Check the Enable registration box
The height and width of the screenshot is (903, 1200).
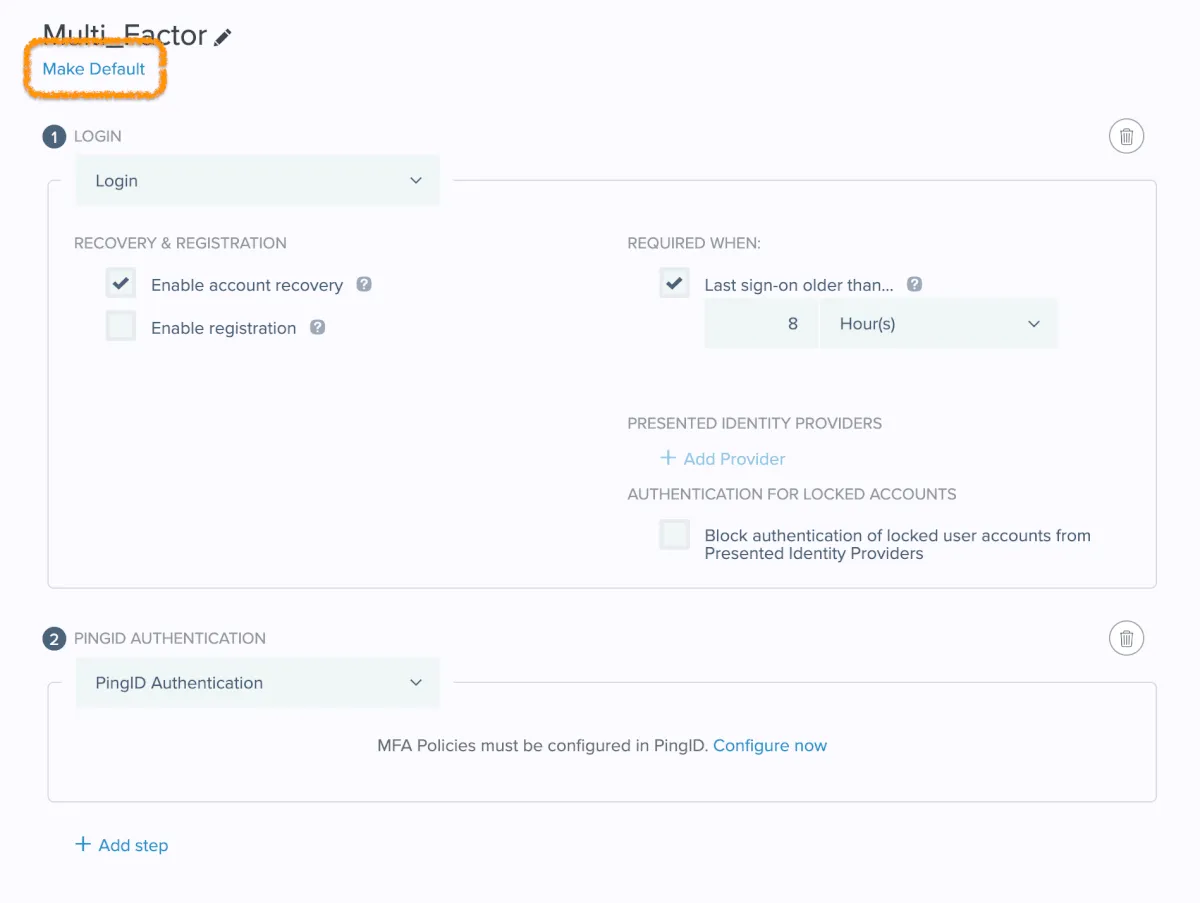point(121,327)
